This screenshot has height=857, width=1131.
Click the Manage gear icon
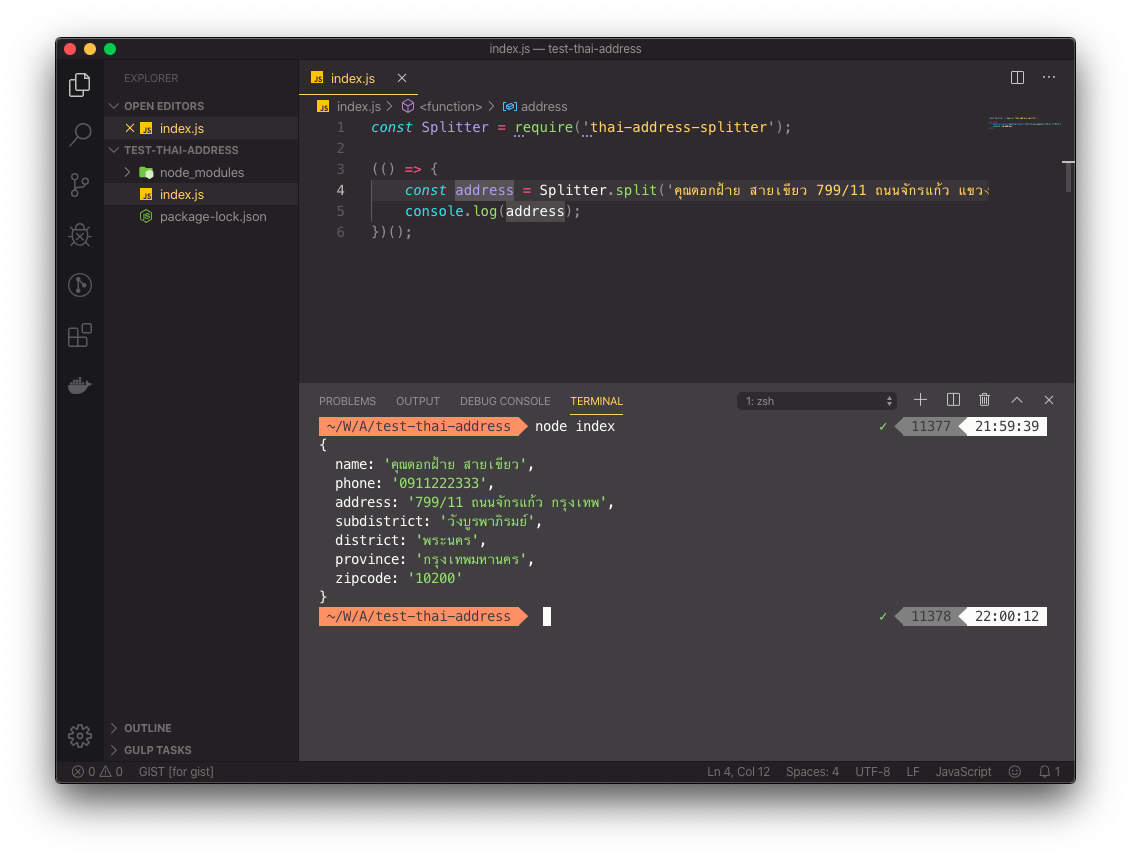(x=80, y=736)
